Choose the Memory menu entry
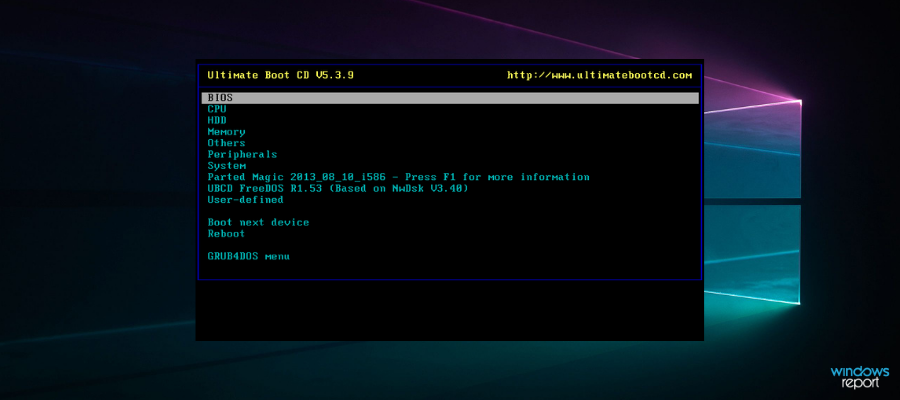This screenshot has width=900, height=400. pos(226,132)
